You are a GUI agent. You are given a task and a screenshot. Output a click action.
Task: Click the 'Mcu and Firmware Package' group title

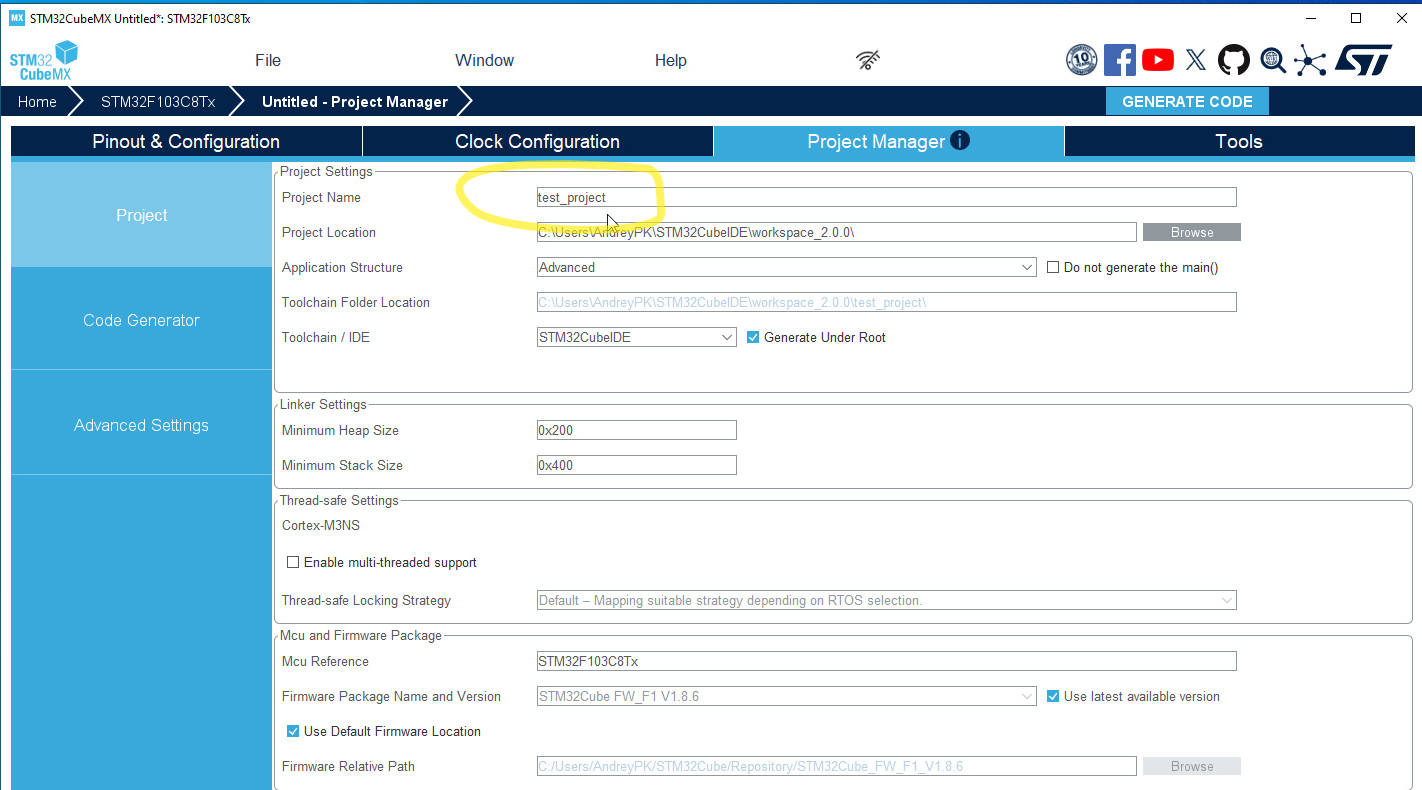tap(361, 635)
